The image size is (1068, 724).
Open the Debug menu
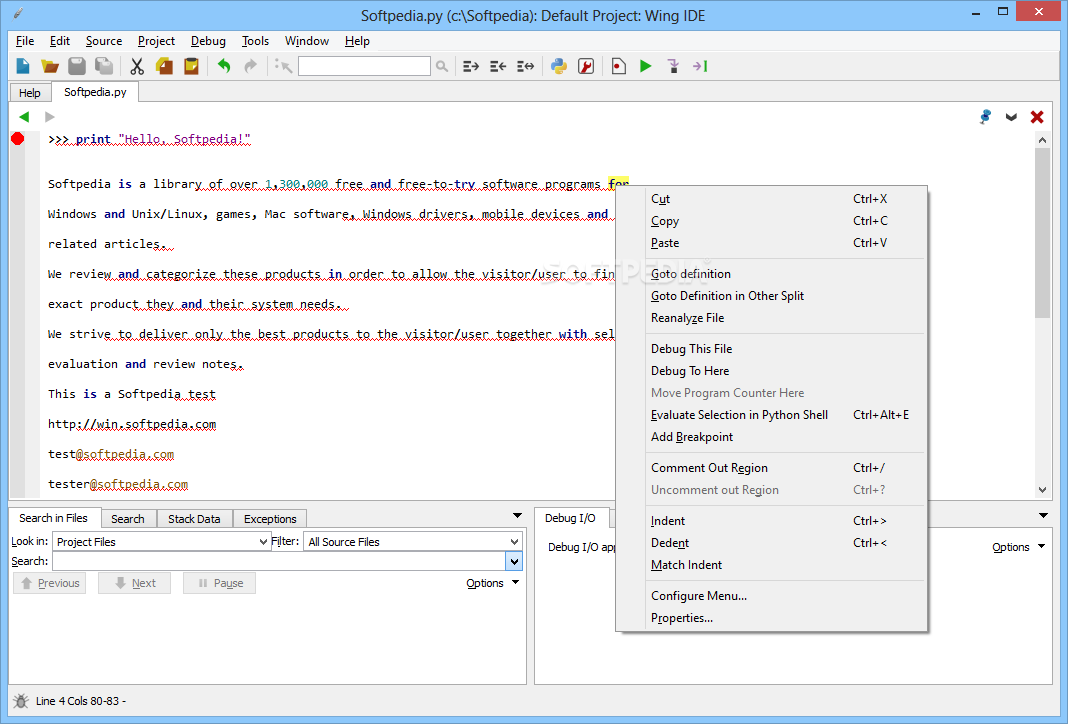(208, 41)
